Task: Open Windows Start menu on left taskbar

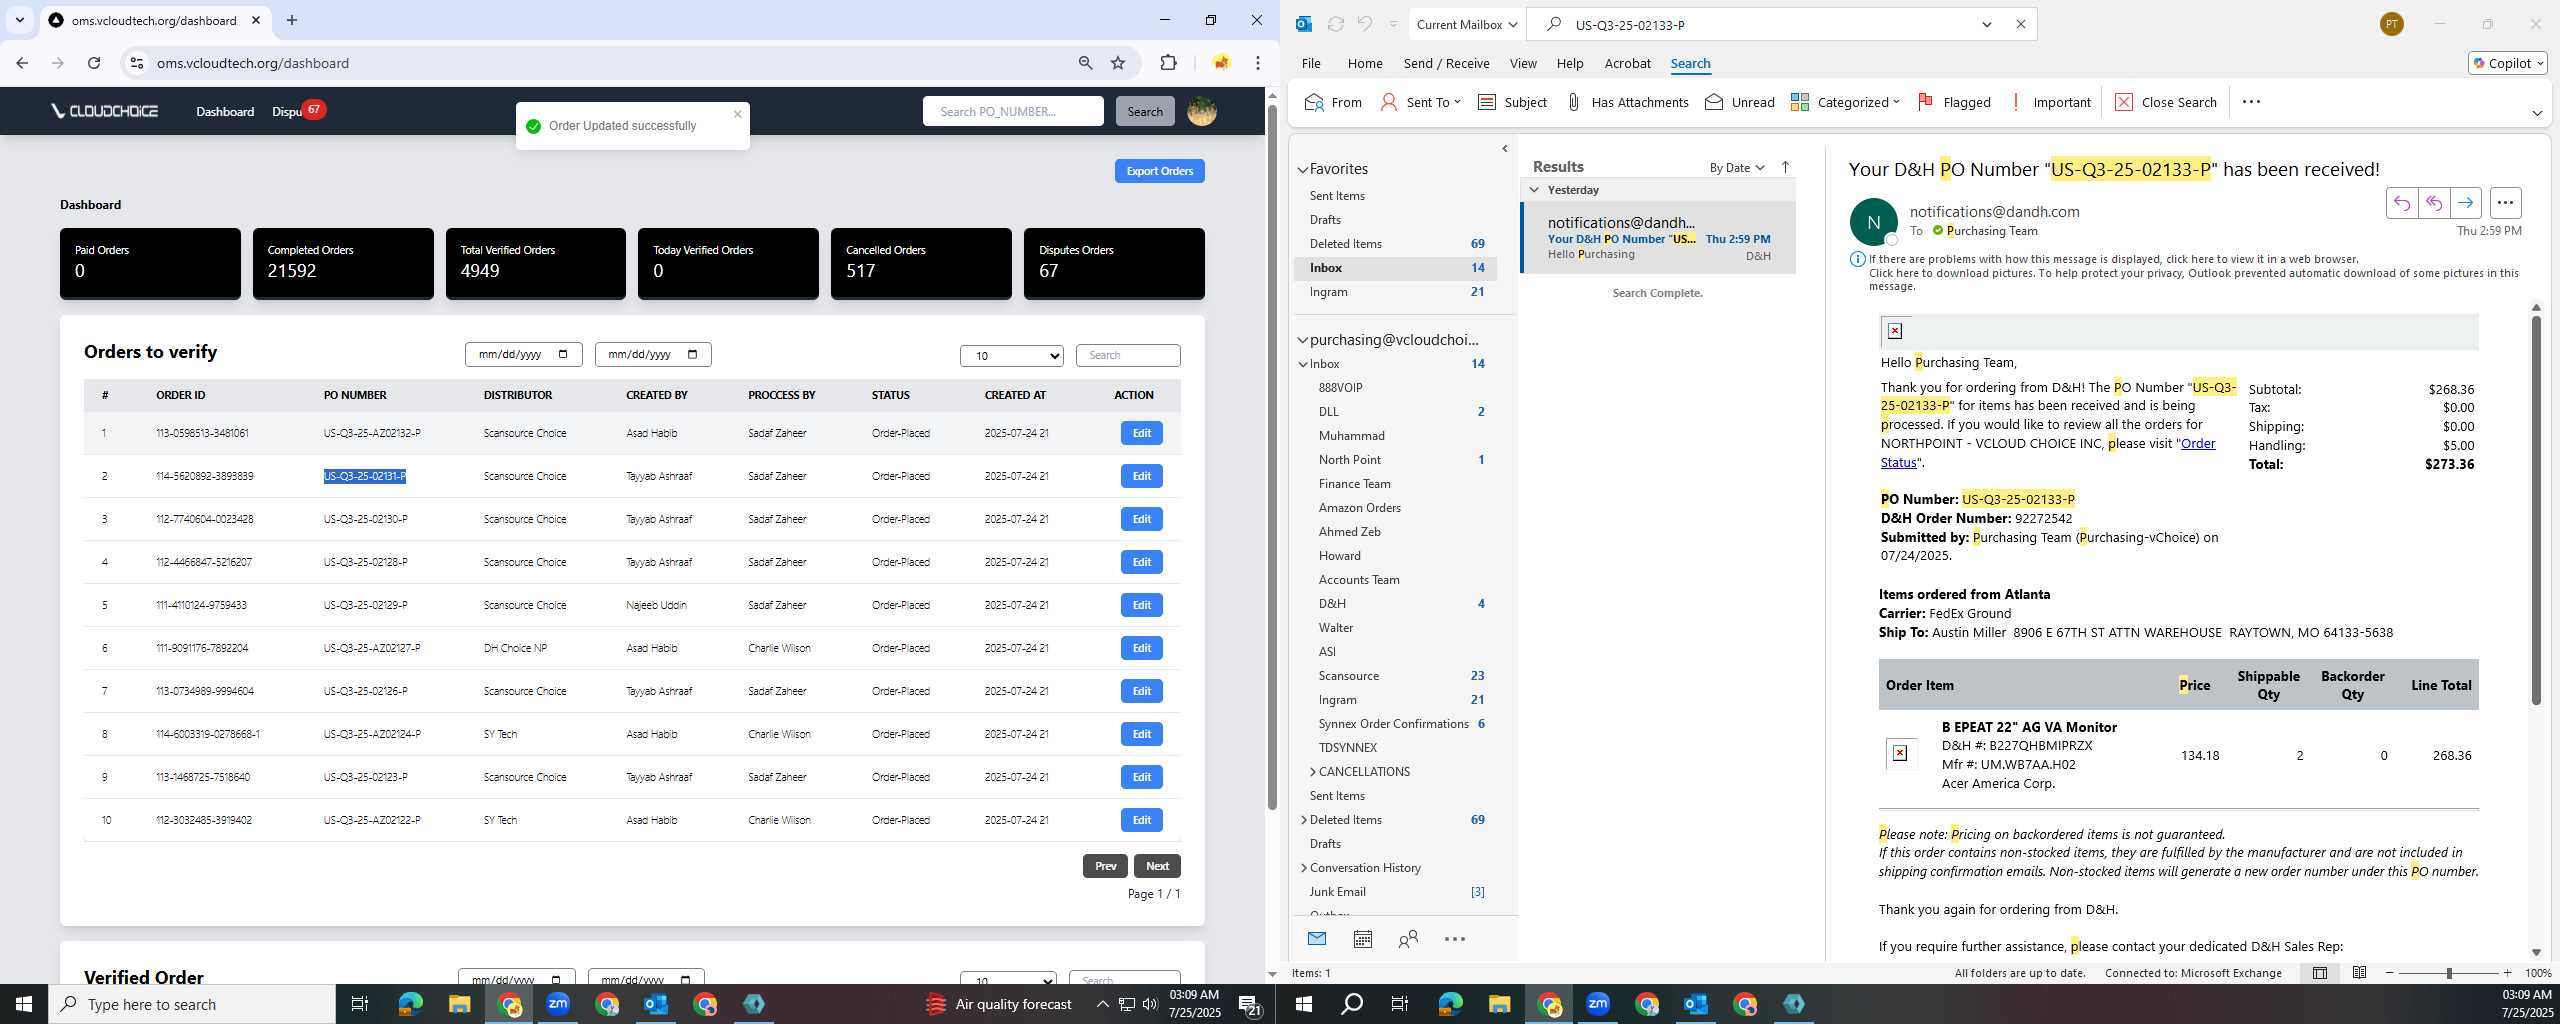Action: (24, 1004)
